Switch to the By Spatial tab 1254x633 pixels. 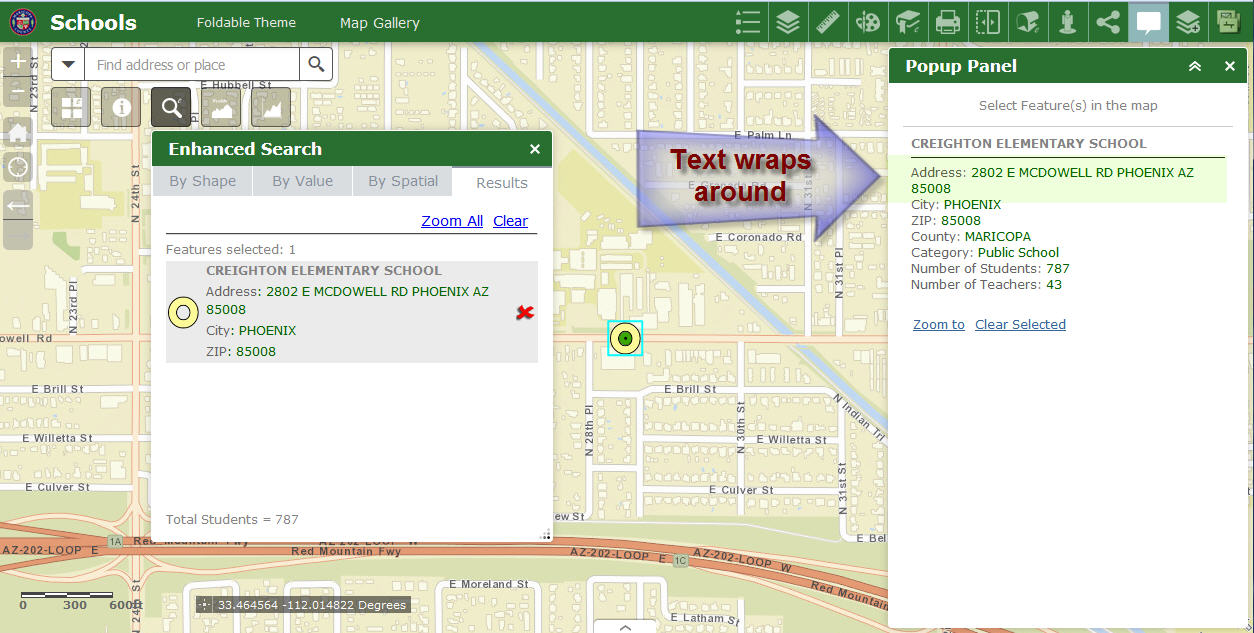click(x=403, y=181)
